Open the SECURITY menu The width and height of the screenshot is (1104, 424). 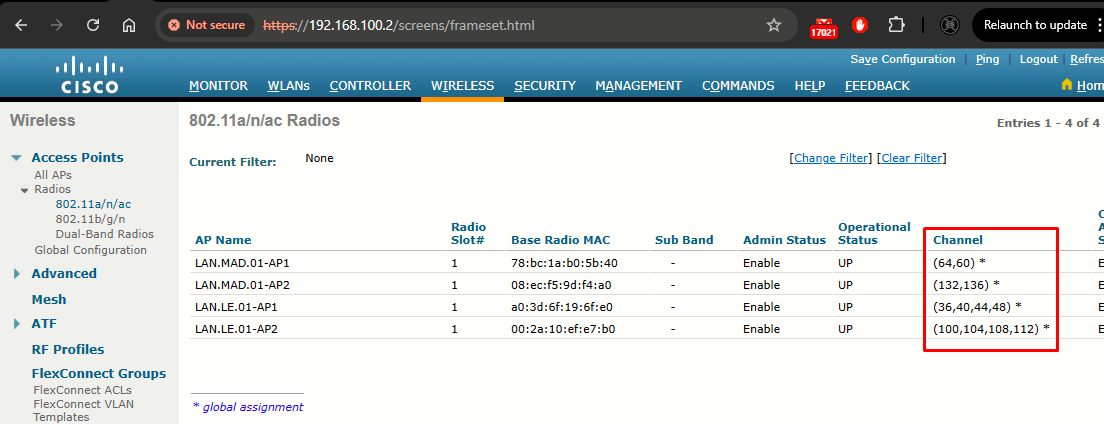[x=545, y=86]
